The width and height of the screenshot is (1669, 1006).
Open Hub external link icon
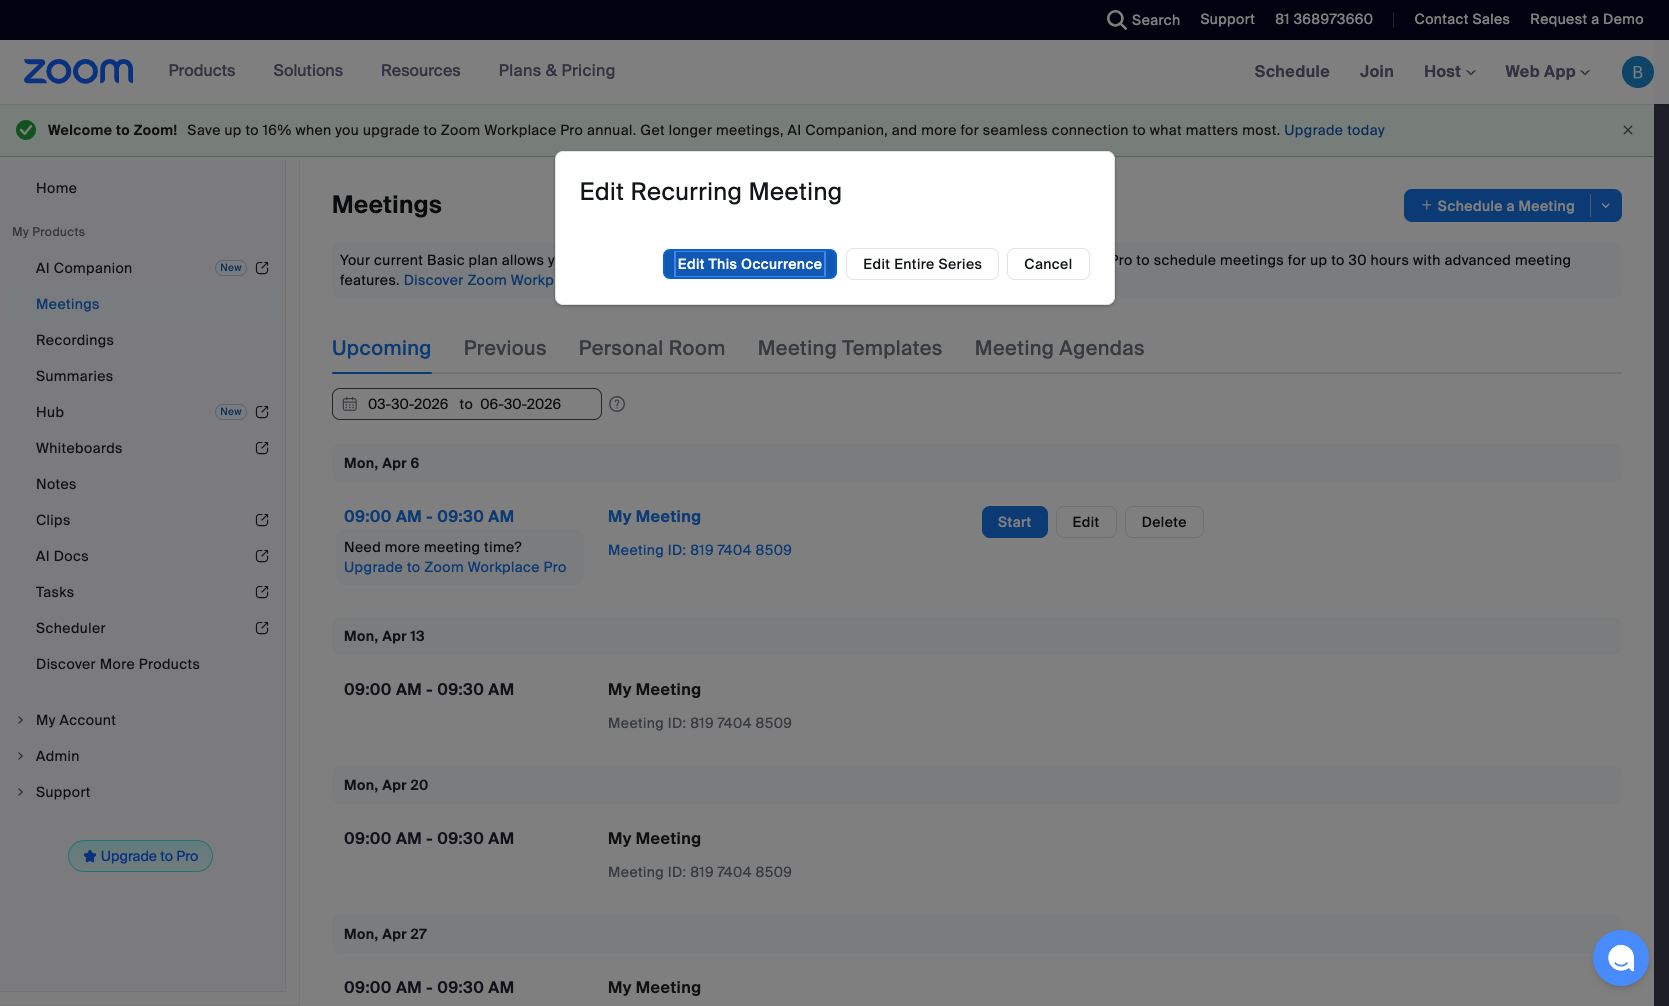(x=262, y=412)
